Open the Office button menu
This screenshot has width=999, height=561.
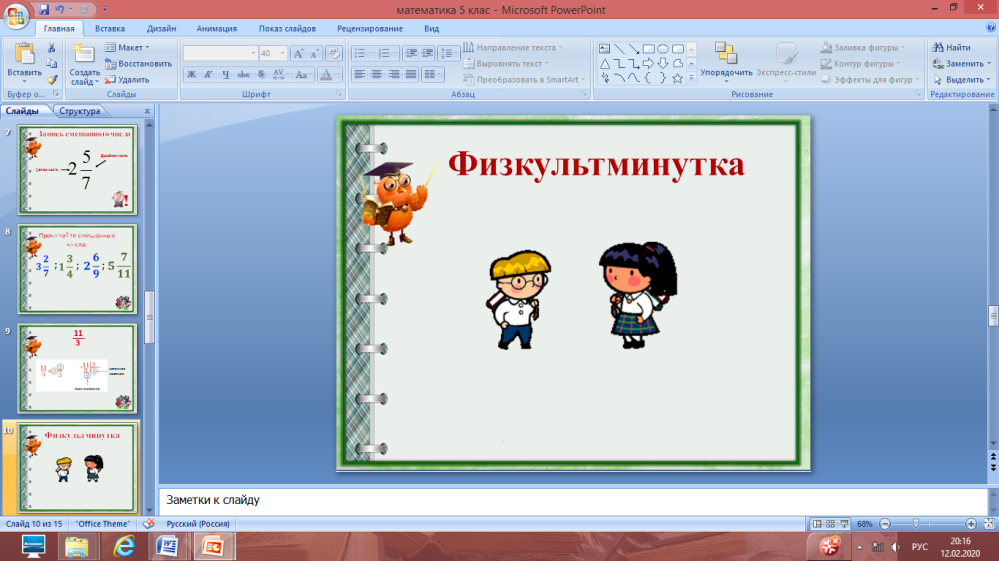pyautogui.click(x=16, y=15)
